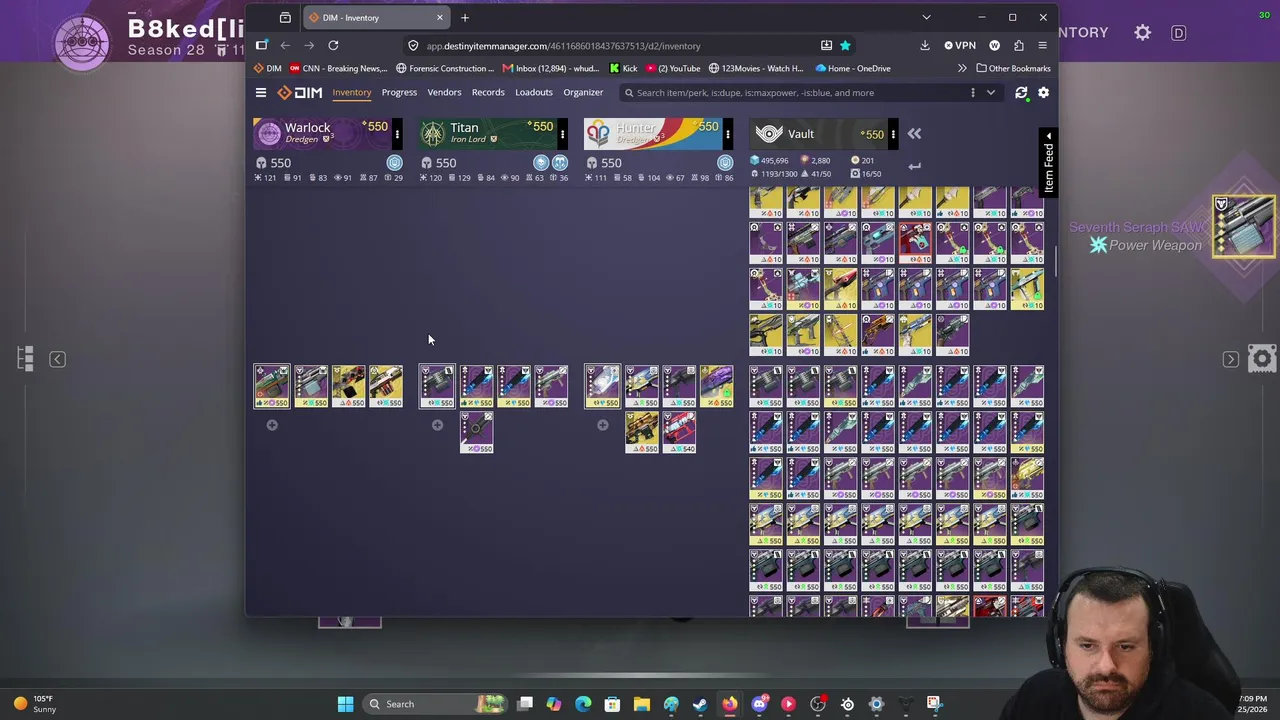This screenshot has width=1280, height=720.
Task: Open the YouTube bookmark
Action: point(673,69)
